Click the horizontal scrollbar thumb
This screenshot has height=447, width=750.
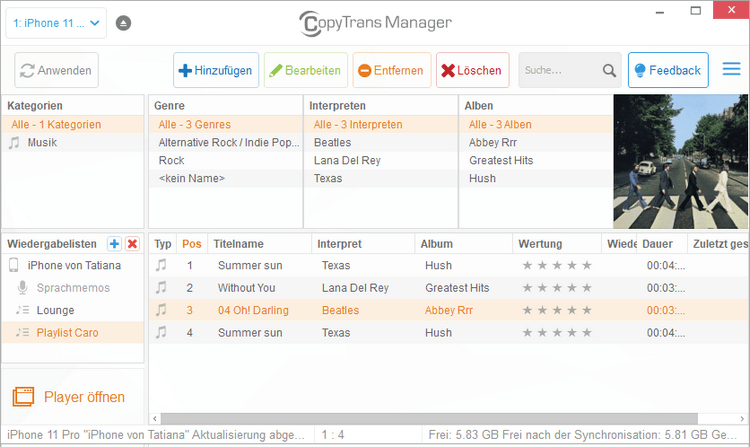coord(429,419)
